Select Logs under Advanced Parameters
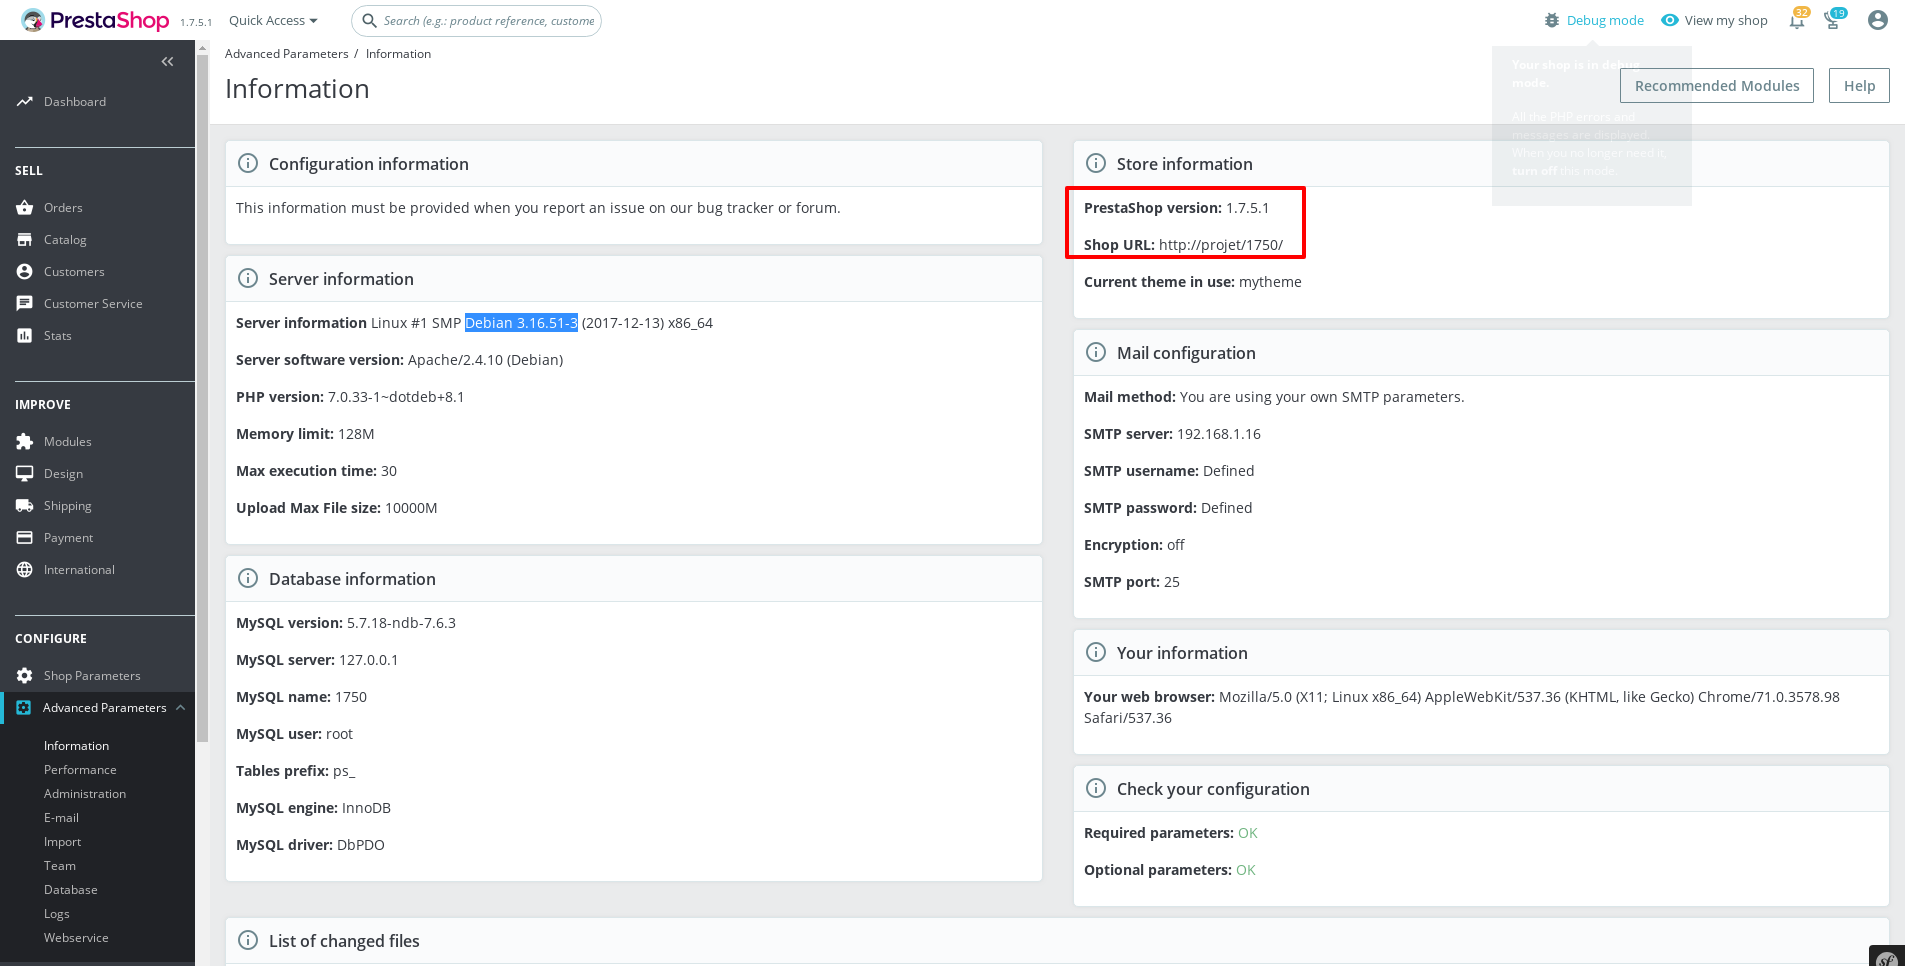1905x966 pixels. pyautogui.click(x=57, y=914)
